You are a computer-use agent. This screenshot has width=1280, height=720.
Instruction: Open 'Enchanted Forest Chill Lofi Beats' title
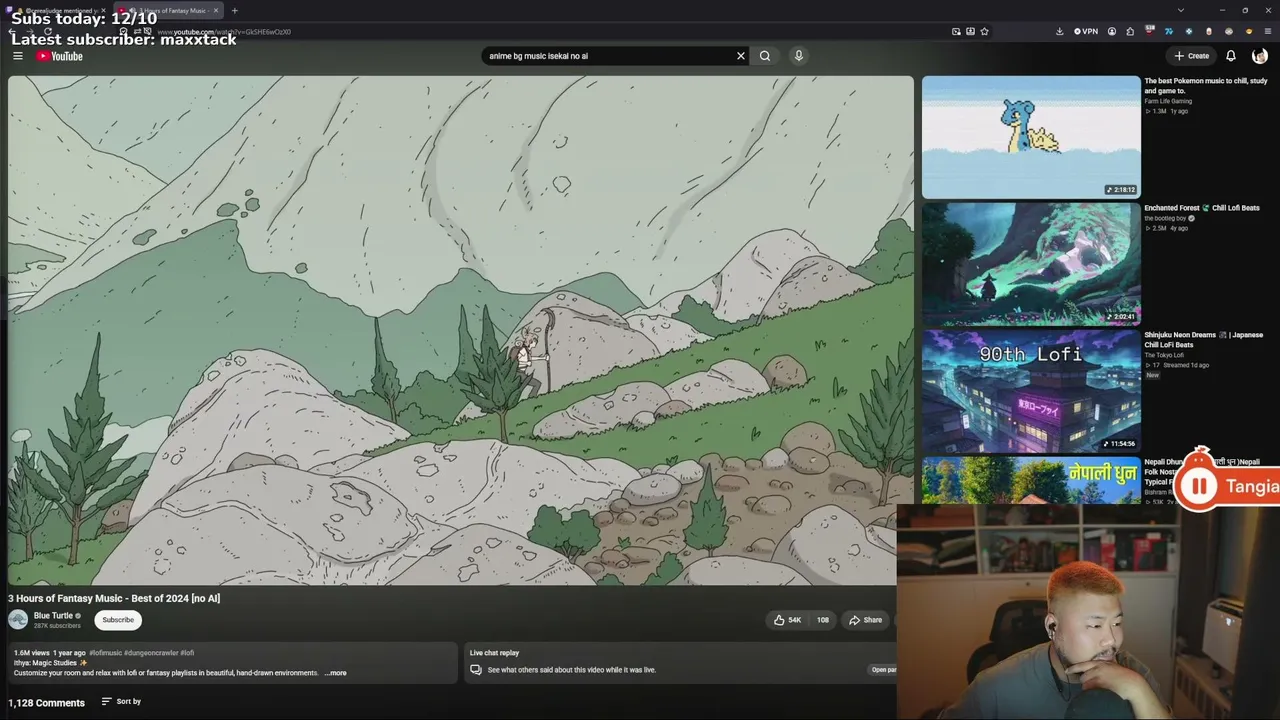(x=1202, y=208)
